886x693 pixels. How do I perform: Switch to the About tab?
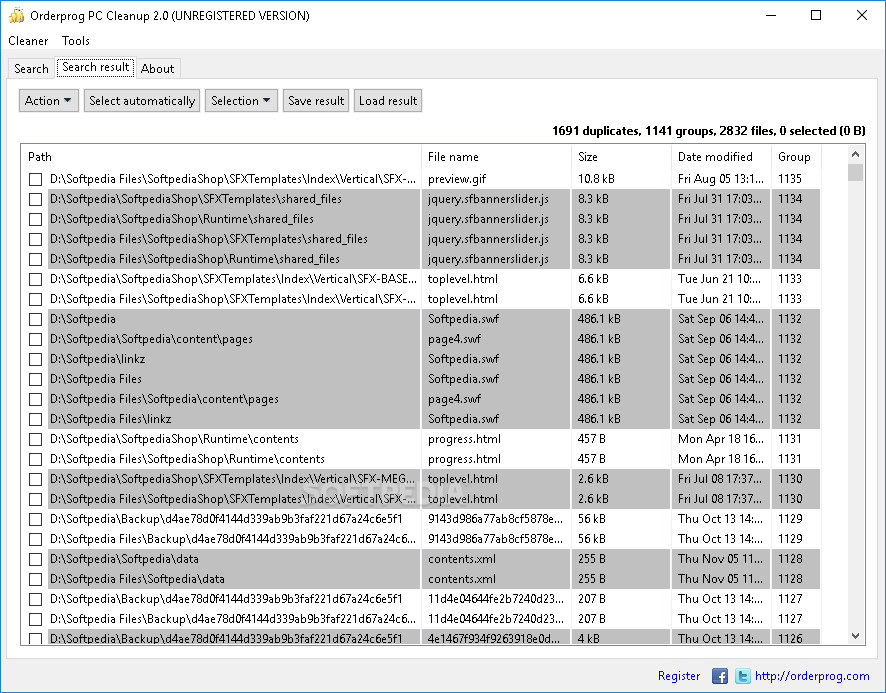[x=158, y=68]
